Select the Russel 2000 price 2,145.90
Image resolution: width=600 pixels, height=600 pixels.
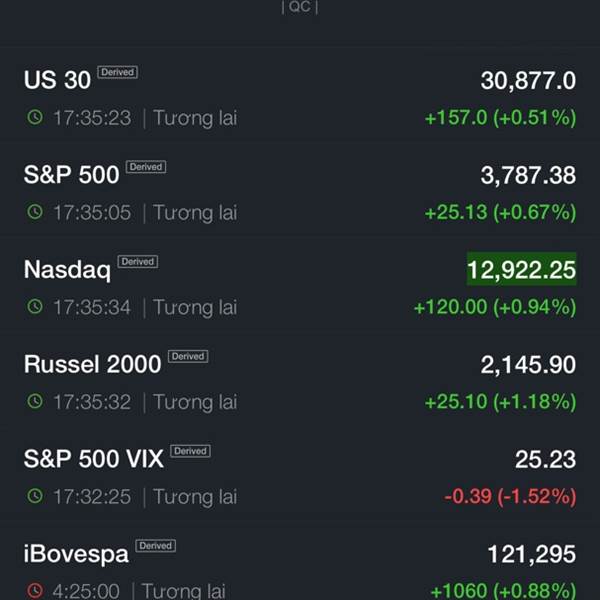coord(528,365)
